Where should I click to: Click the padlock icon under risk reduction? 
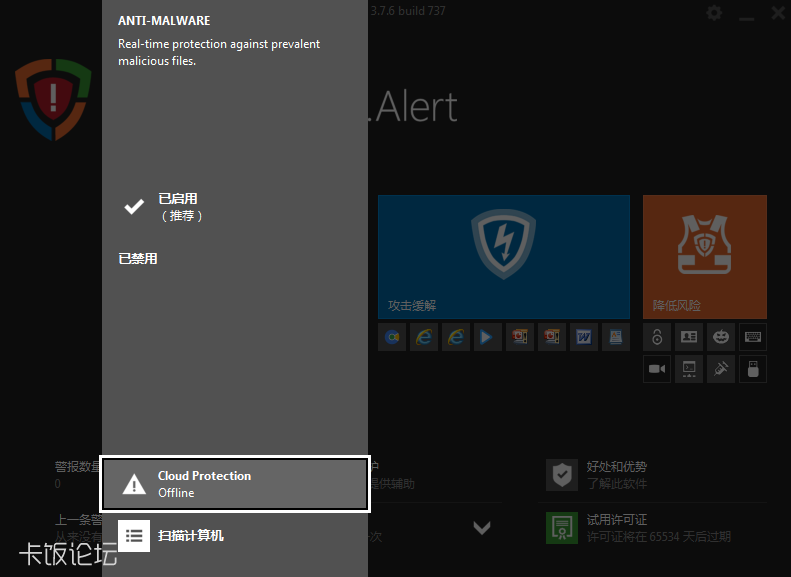click(657, 337)
